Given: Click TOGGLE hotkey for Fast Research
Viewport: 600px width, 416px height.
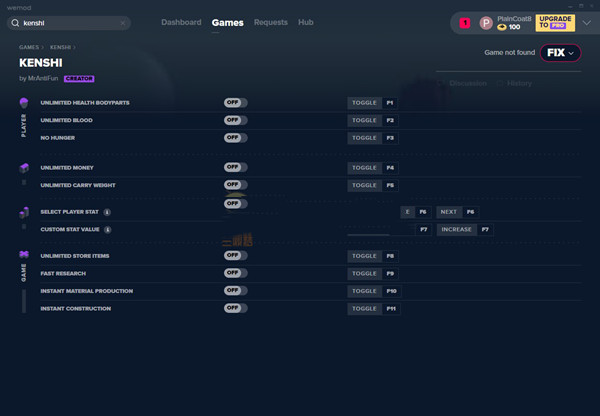Looking at the screenshot, I should pos(373,273).
